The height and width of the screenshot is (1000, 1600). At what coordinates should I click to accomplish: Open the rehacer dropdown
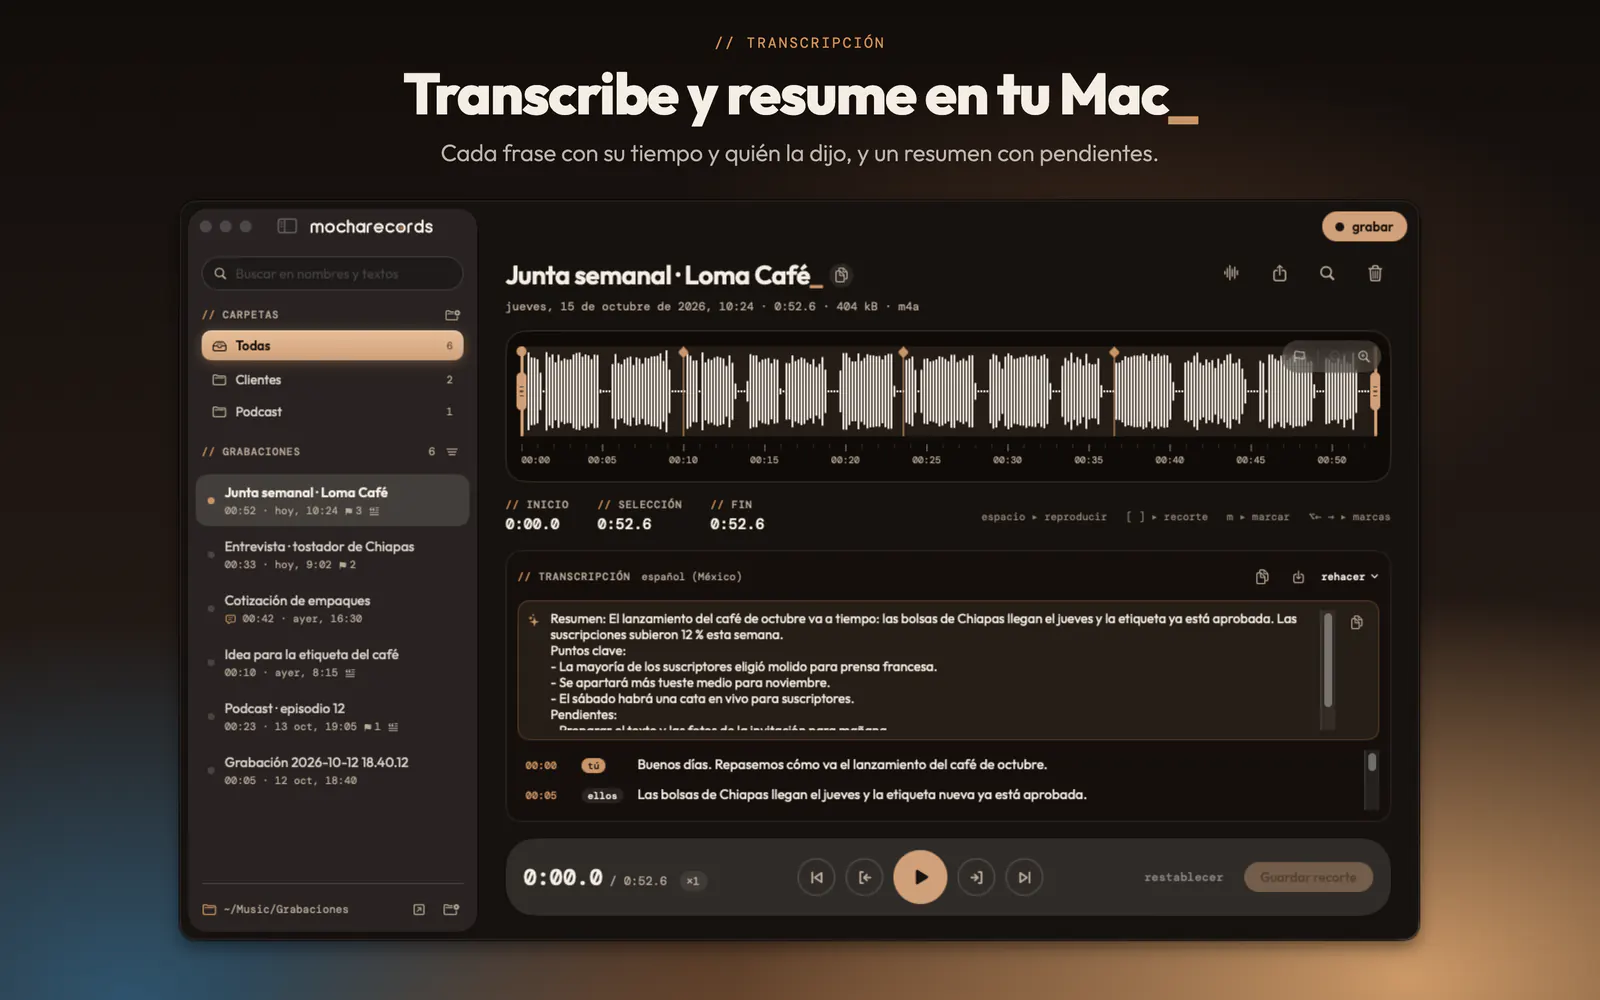click(x=1349, y=577)
